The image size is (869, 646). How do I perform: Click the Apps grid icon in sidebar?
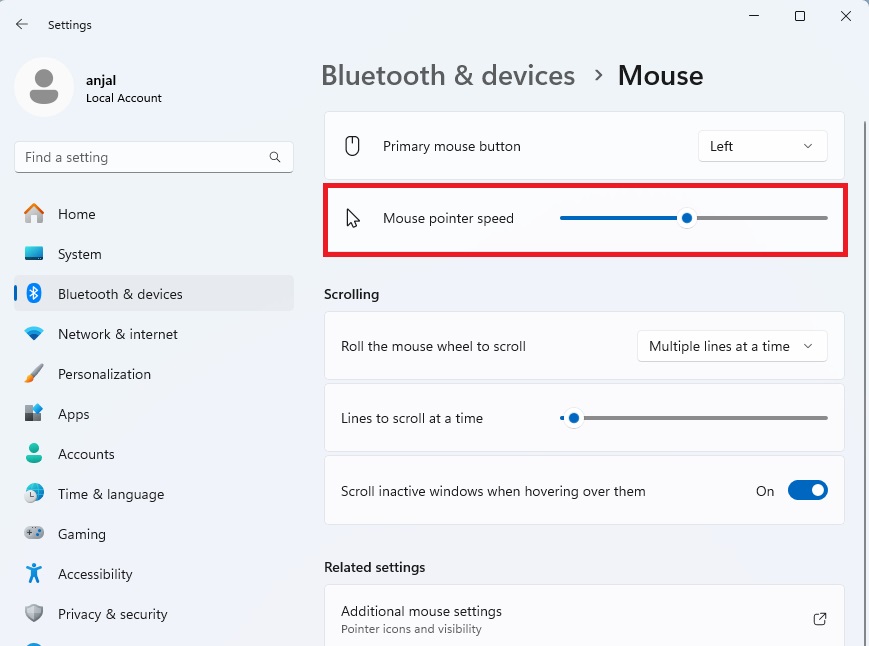click(34, 414)
